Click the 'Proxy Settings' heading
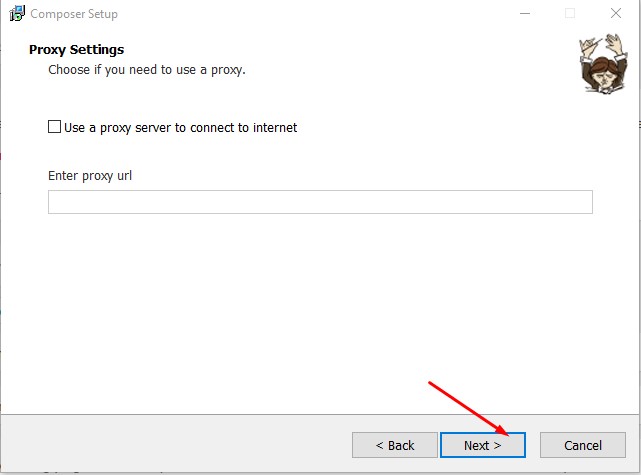The width and height of the screenshot is (641, 475). click(76, 50)
